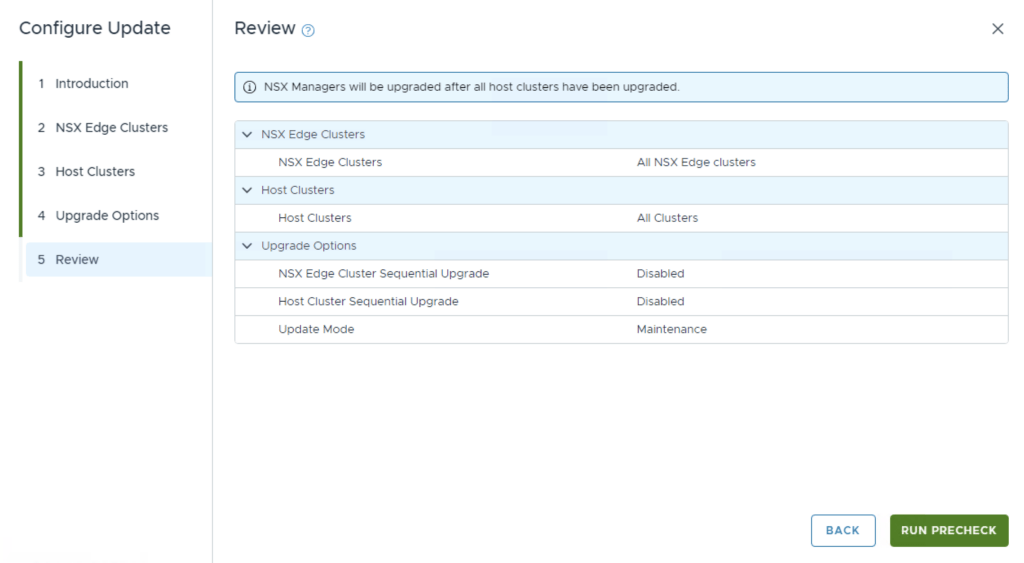Collapse the Host Clusters section
Image resolution: width=1024 pixels, height=563 pixels.
click(x=248, y=190)
